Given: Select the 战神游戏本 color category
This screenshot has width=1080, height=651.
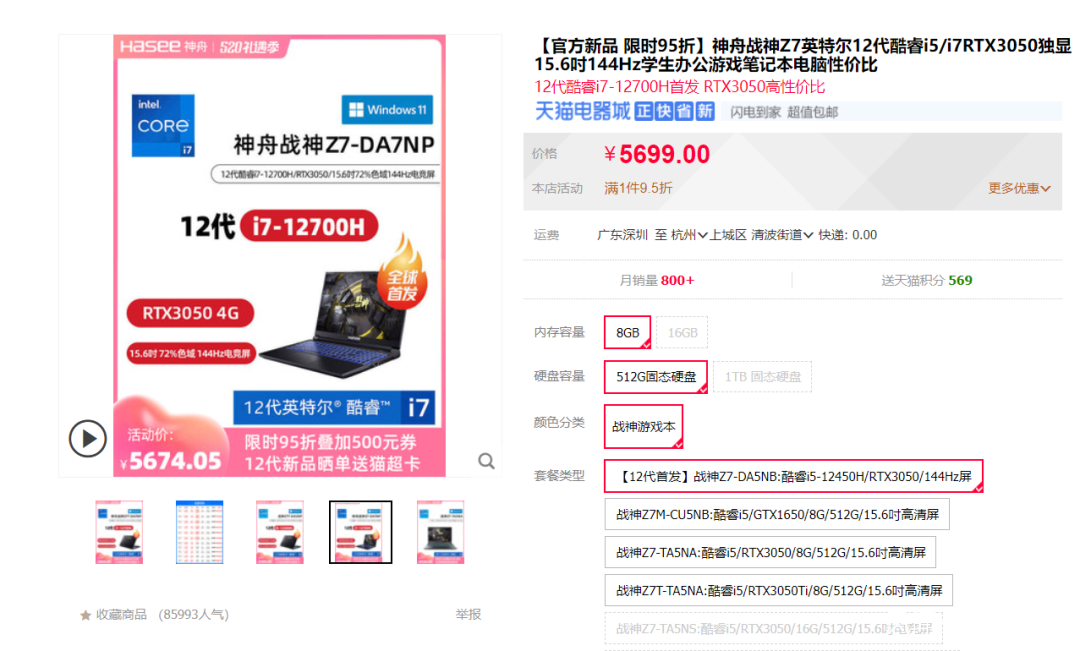Looking at the screenshot, I should click(643, 426).
